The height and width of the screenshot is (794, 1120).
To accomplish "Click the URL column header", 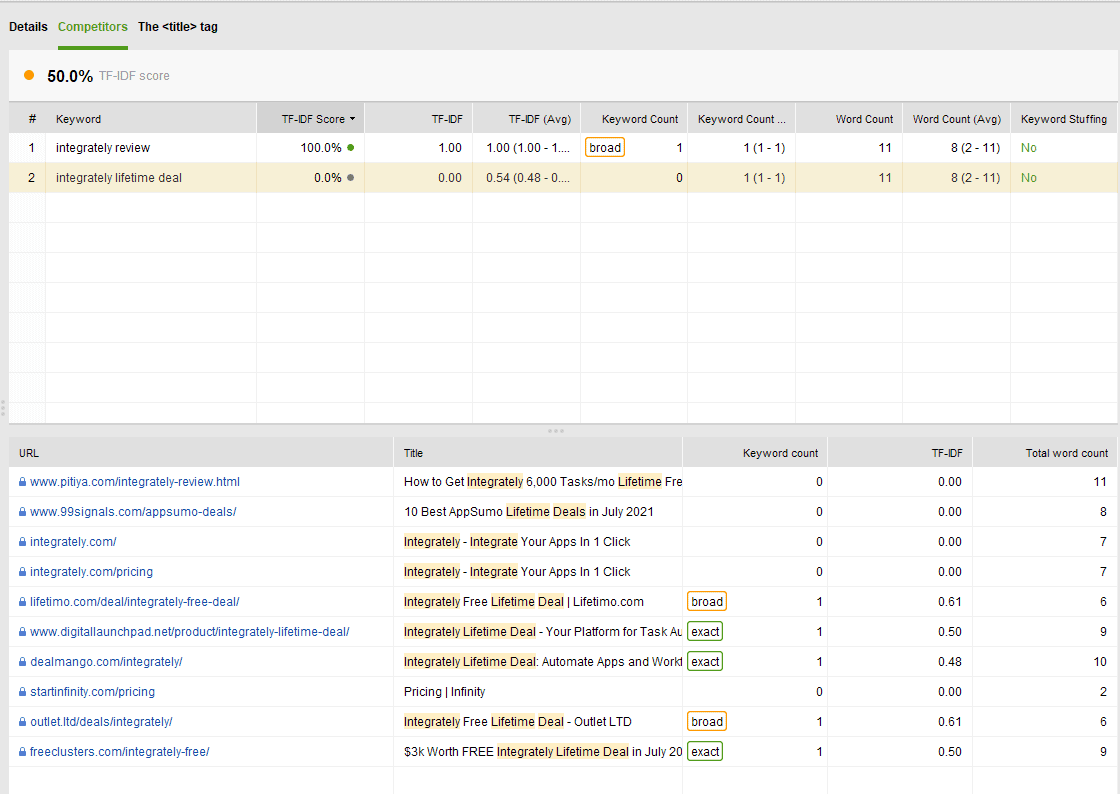I will (201, 453).
